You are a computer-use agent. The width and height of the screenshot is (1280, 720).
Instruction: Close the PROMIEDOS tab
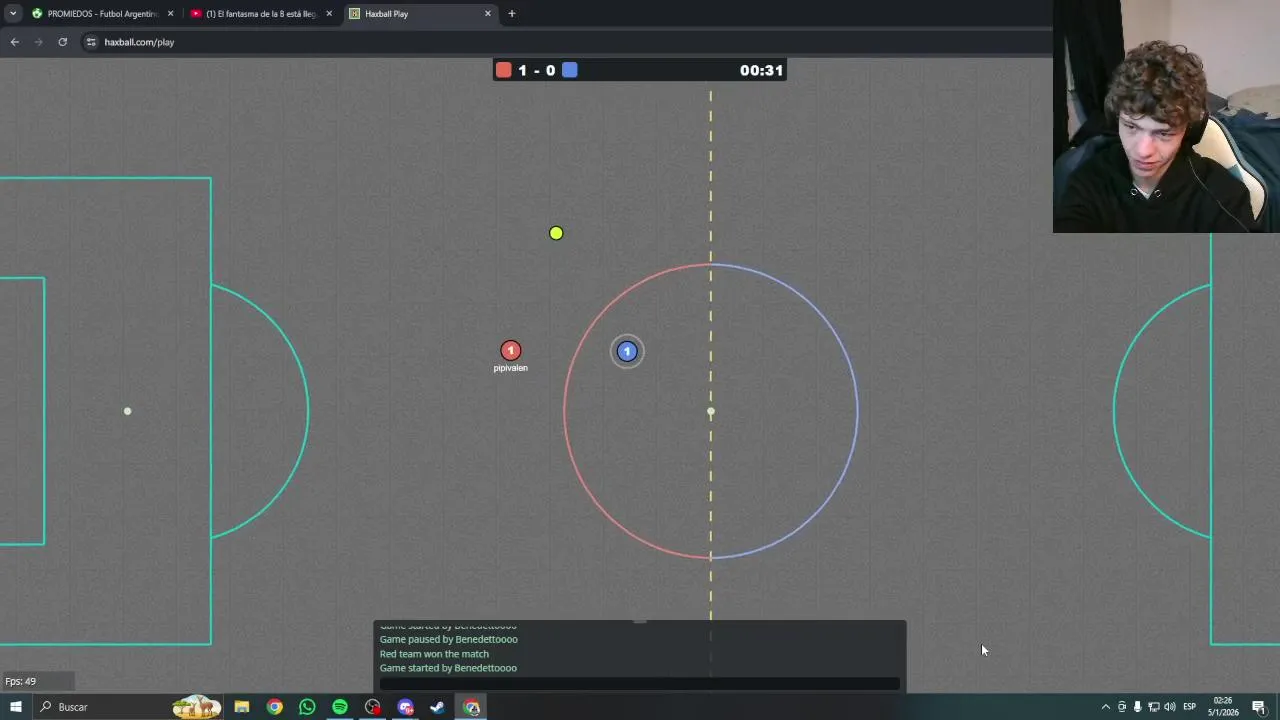[x=170, y=14]
